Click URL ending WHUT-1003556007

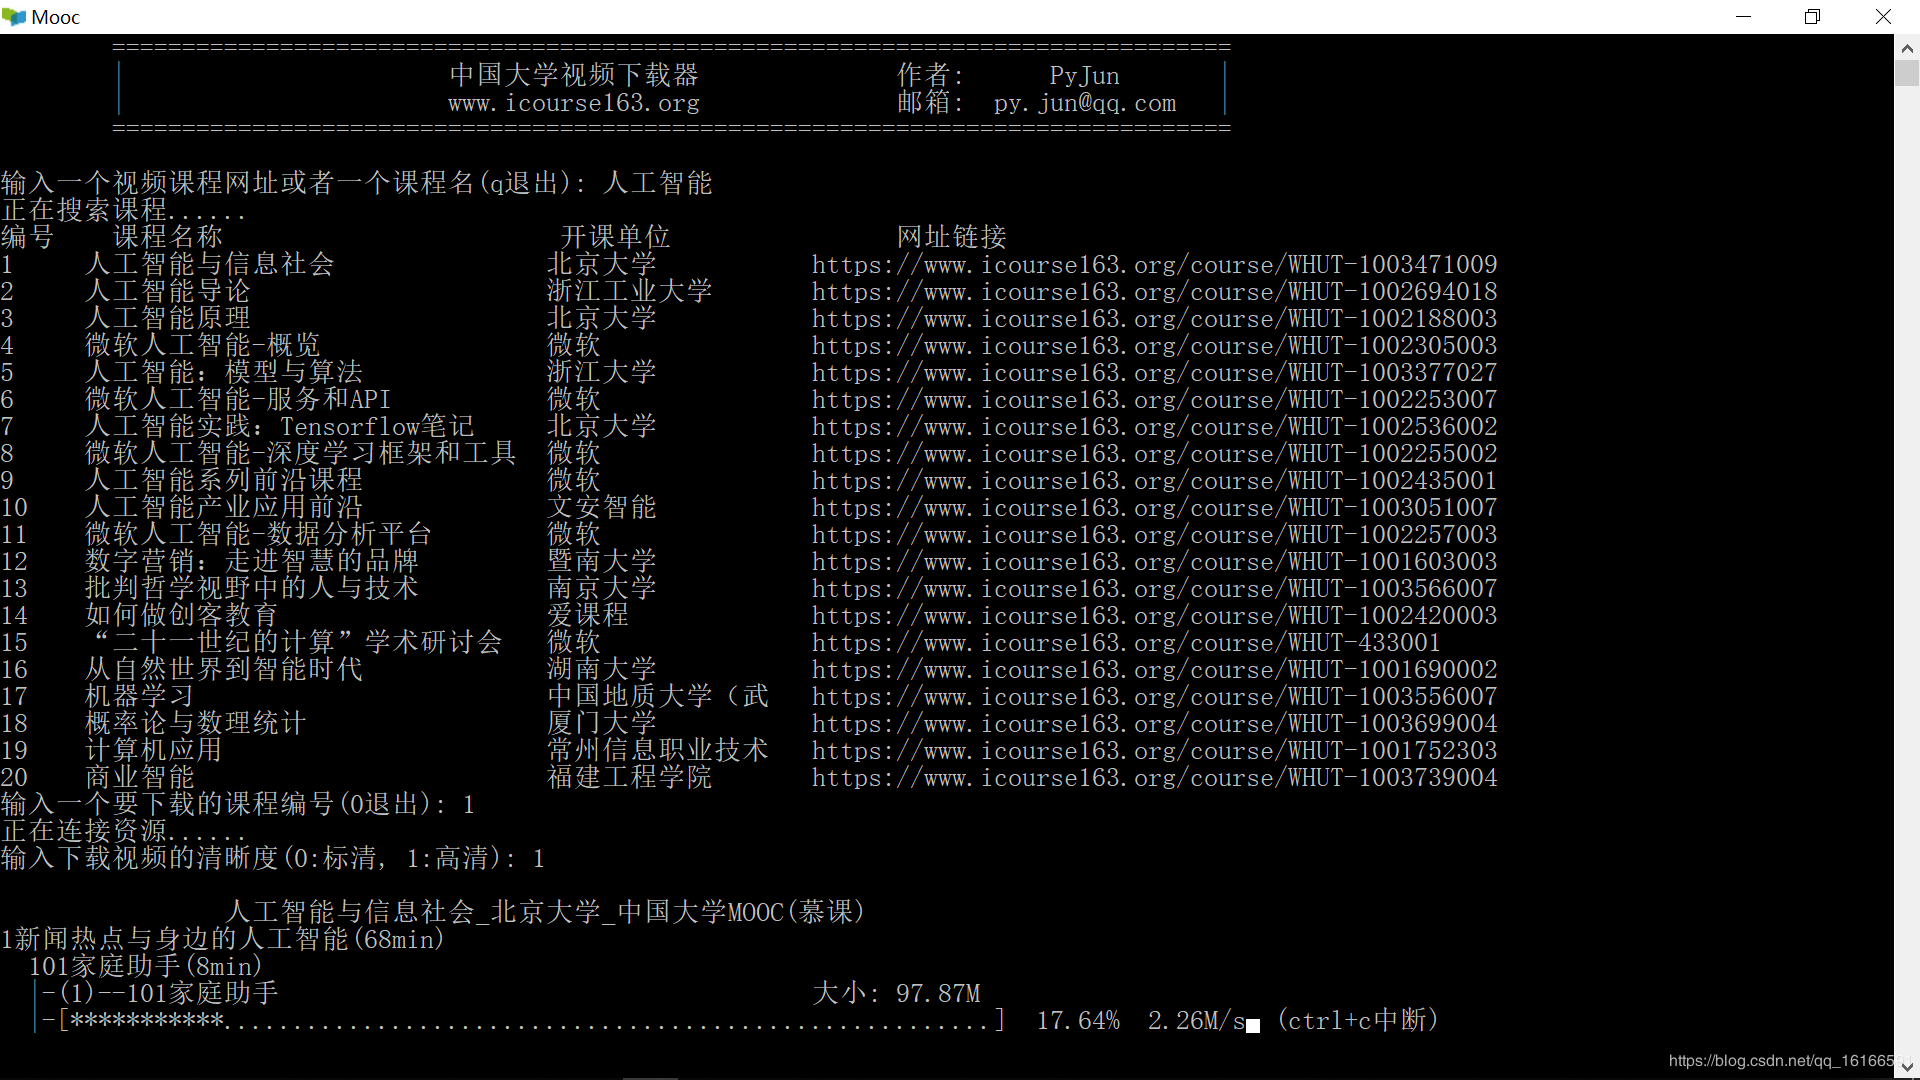pyautogui.click(x=1154, y=697)
